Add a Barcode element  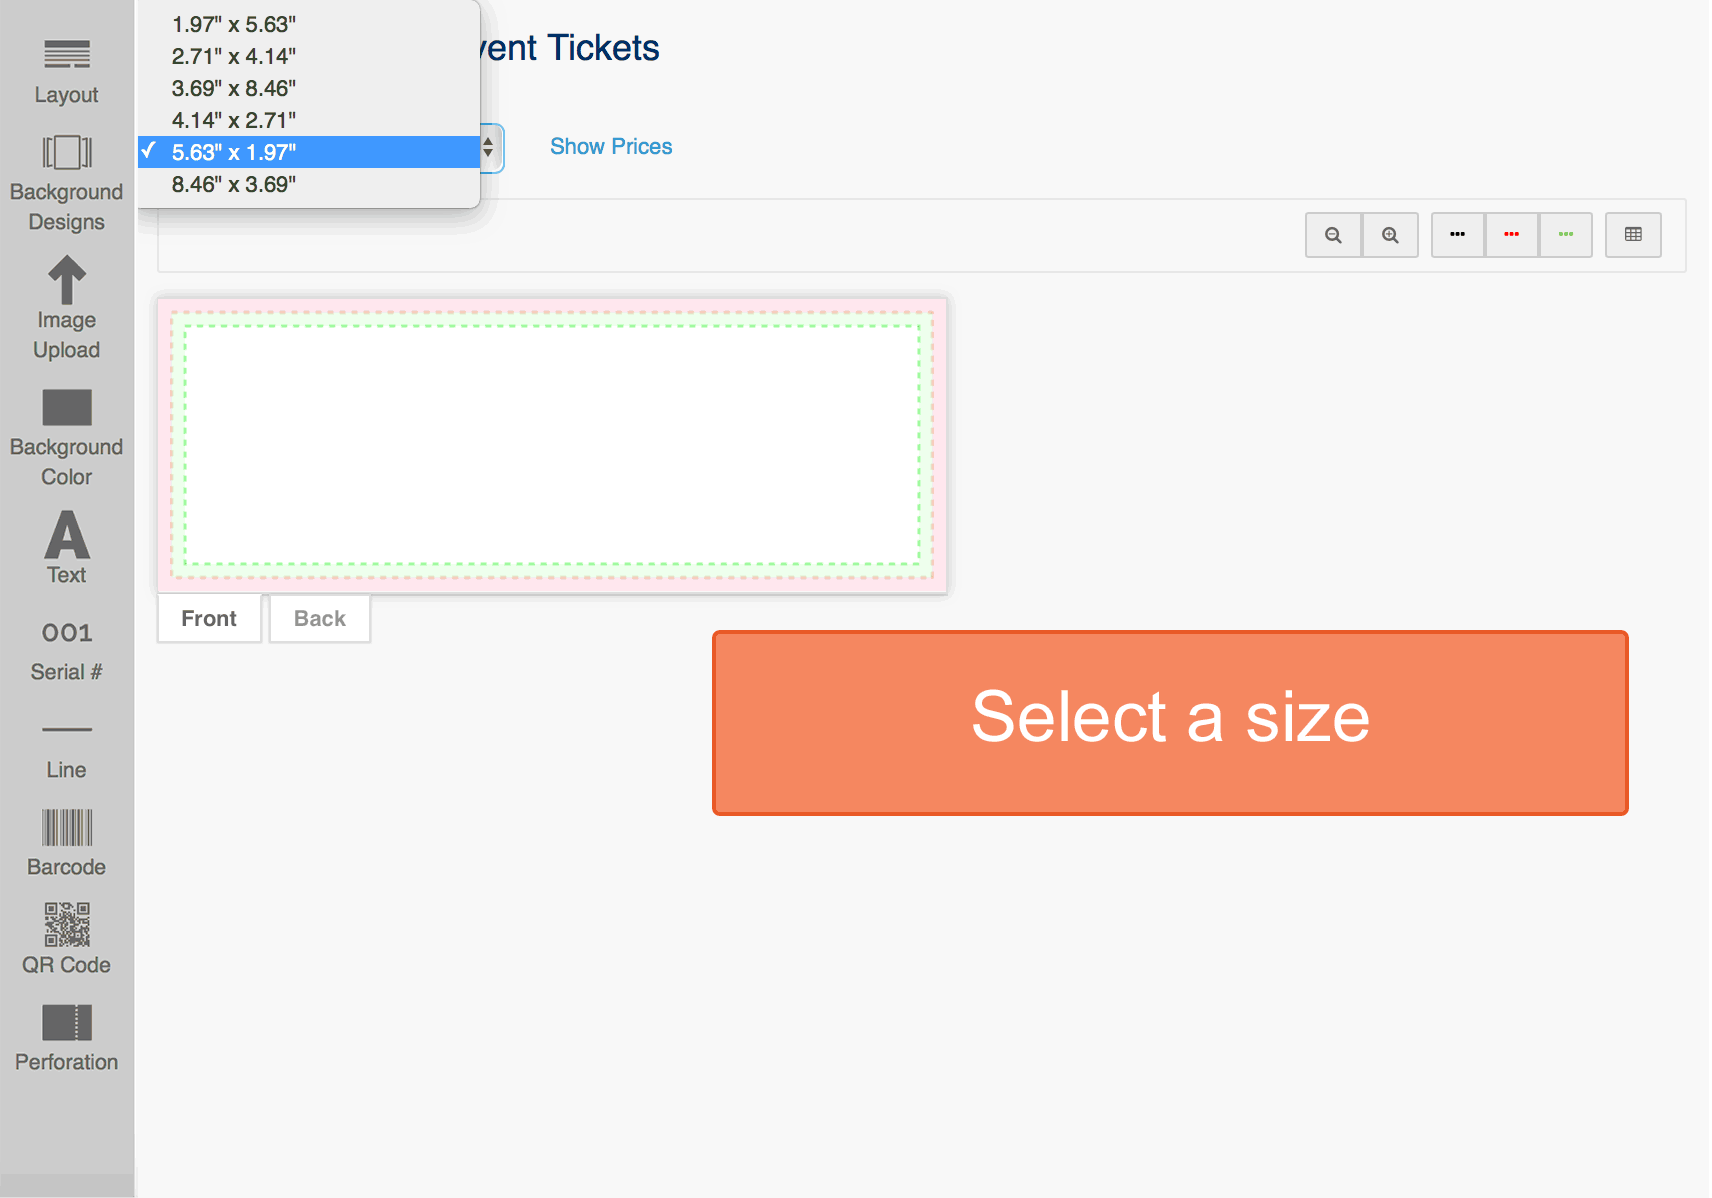click(66, 844)
